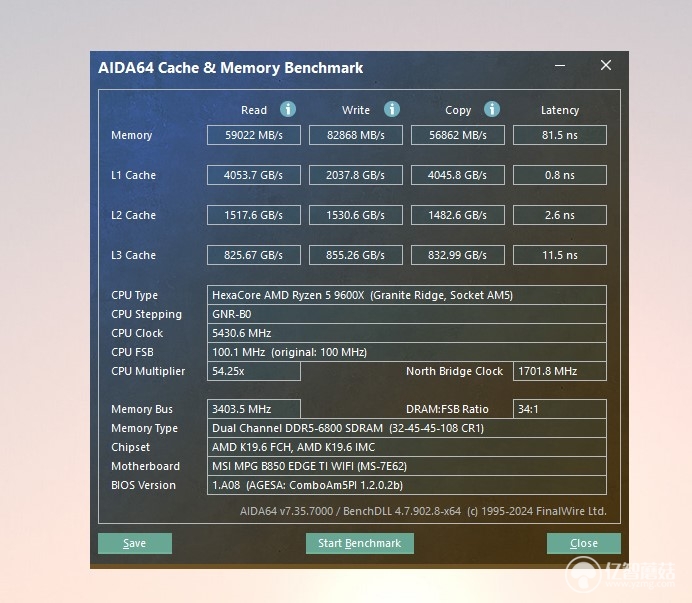Click the Read column header
The image size is (692, 603).
(254, 110)
